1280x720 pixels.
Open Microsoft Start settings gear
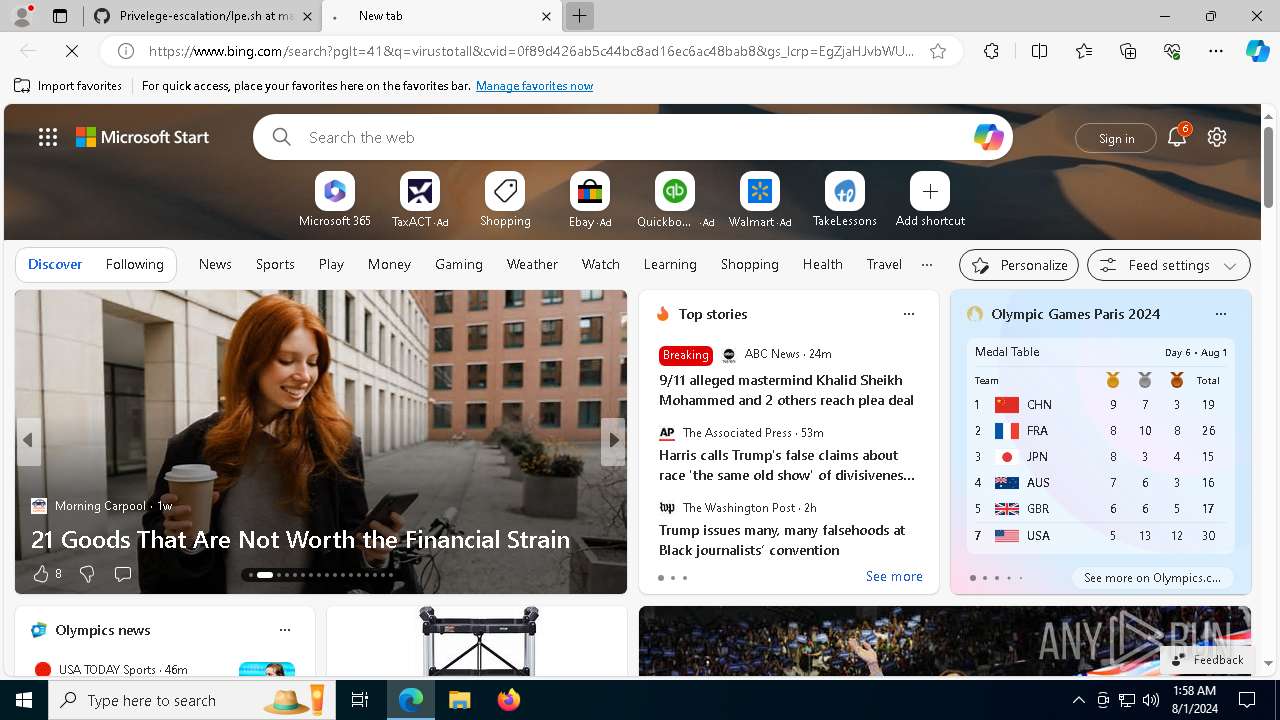(1217, 137)
